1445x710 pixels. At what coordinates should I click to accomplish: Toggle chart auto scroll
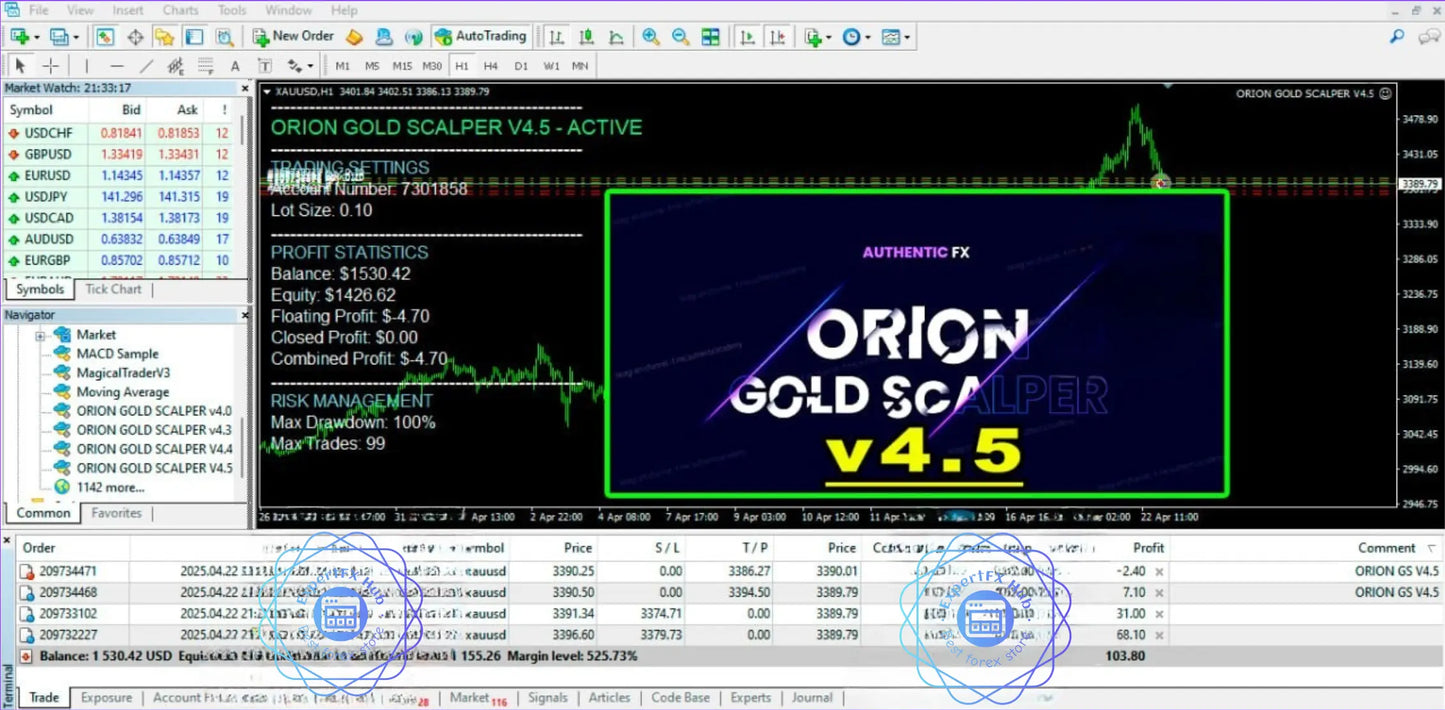pyautogui.click(x=747, y=37)
